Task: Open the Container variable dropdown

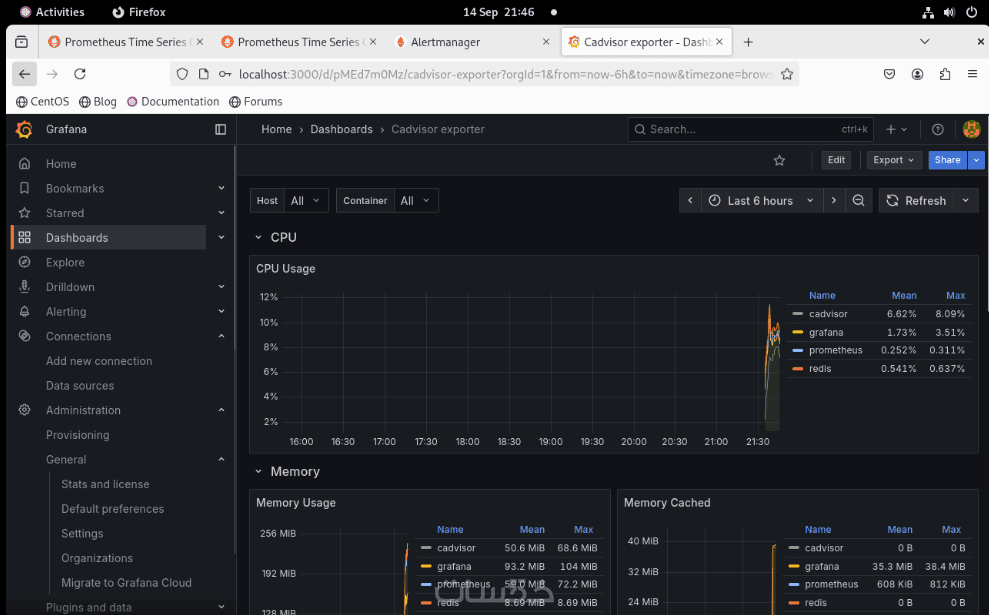Action: click(x=416, y=201)
